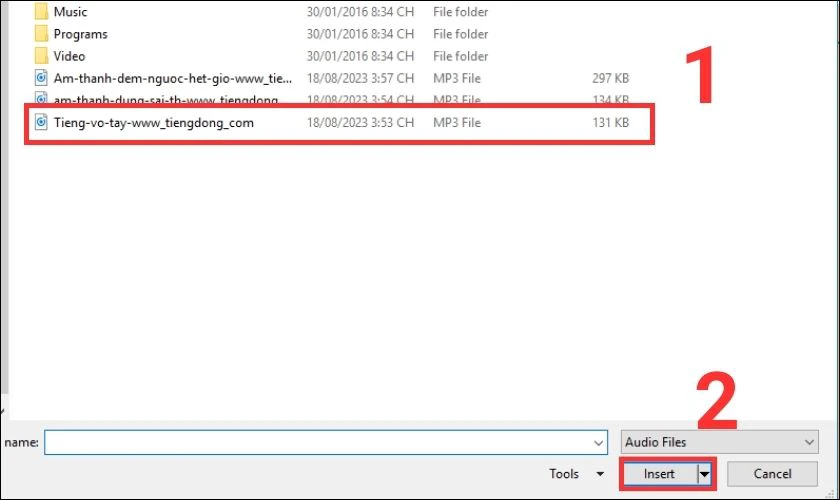Expand the Insert button's arrow options
The width and height of the screenshot is (840, 500).
coord(704,474)
